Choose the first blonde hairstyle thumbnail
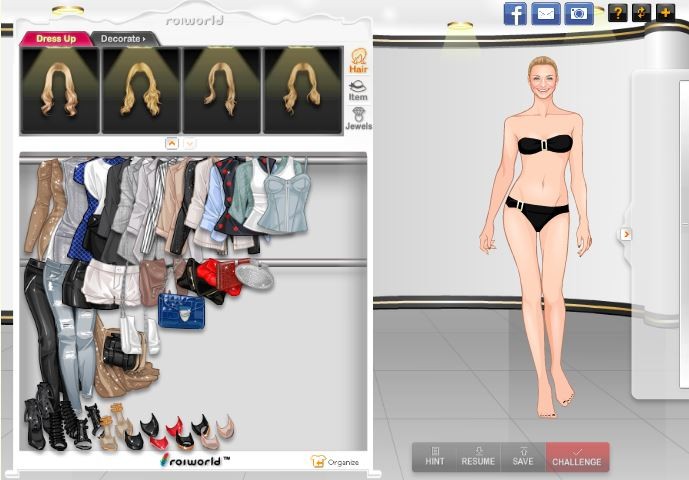 pyautogui.click(x=59, y=90)
